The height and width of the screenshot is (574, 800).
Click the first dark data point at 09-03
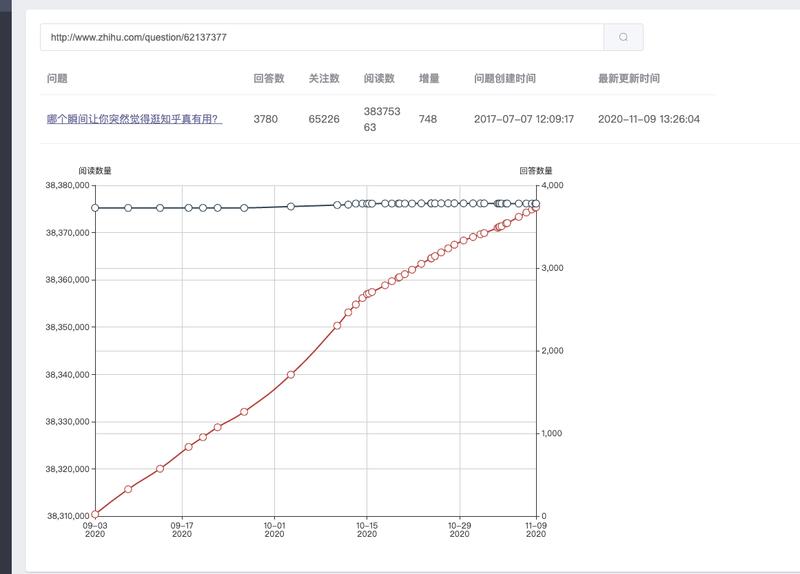click(x=95, y=208)
